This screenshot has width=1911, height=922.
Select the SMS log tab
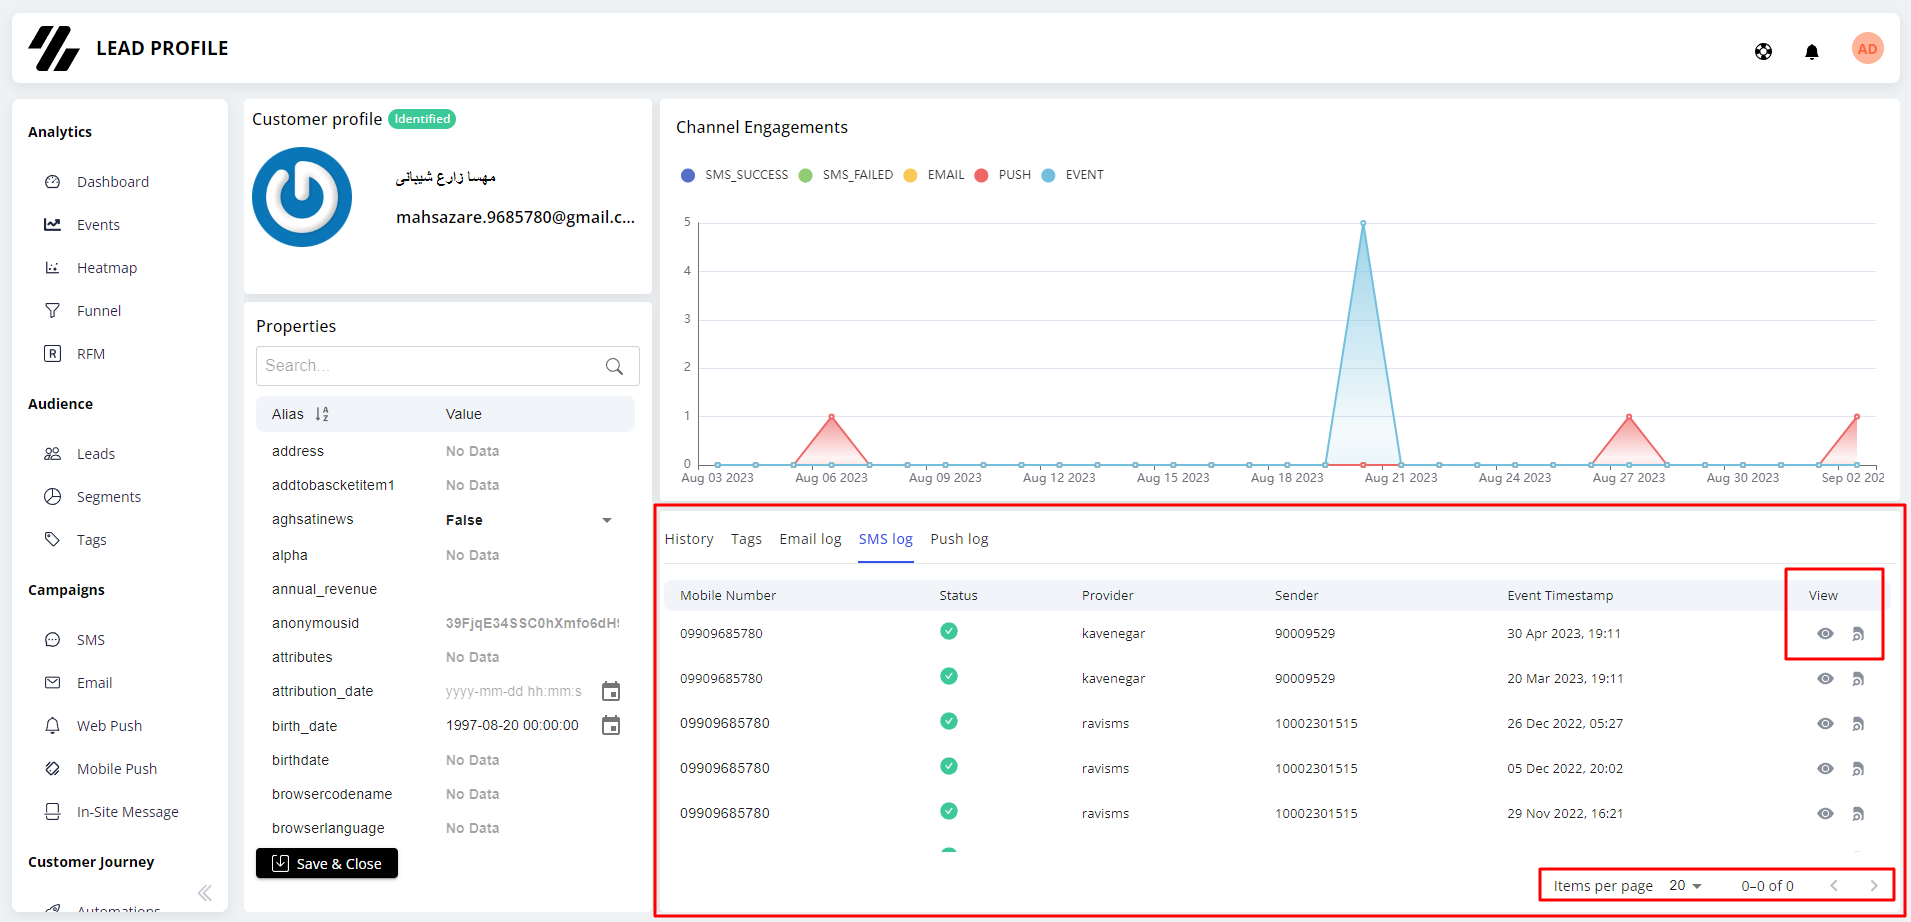(886, 539)
